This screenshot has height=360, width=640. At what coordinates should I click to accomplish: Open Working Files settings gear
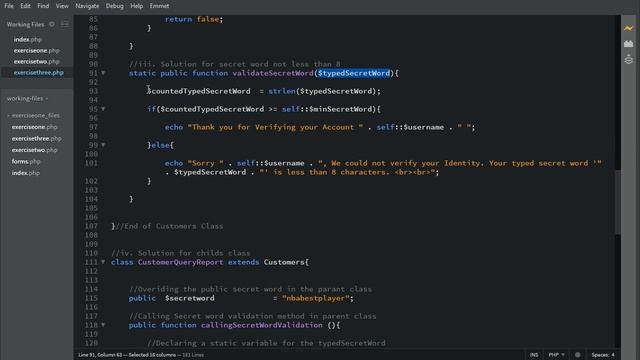pos(52,24)
